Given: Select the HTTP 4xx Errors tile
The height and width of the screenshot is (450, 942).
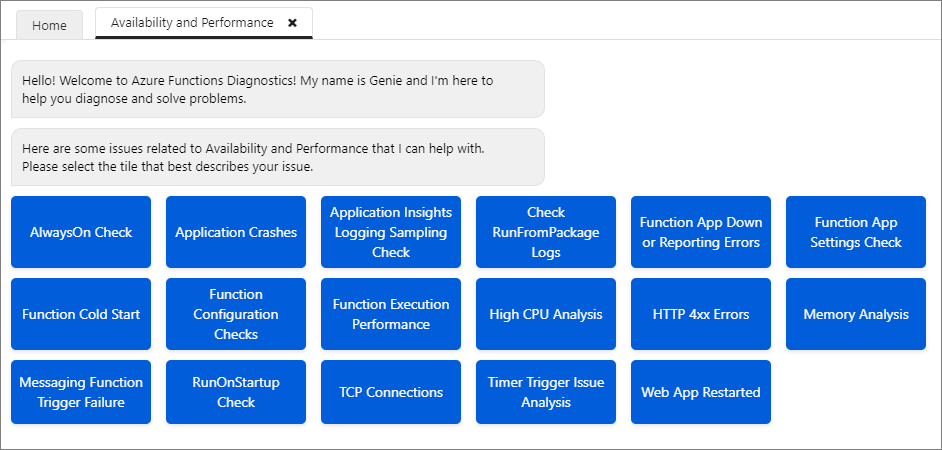Looking at the screenshot, I should (x=701, y=314).
